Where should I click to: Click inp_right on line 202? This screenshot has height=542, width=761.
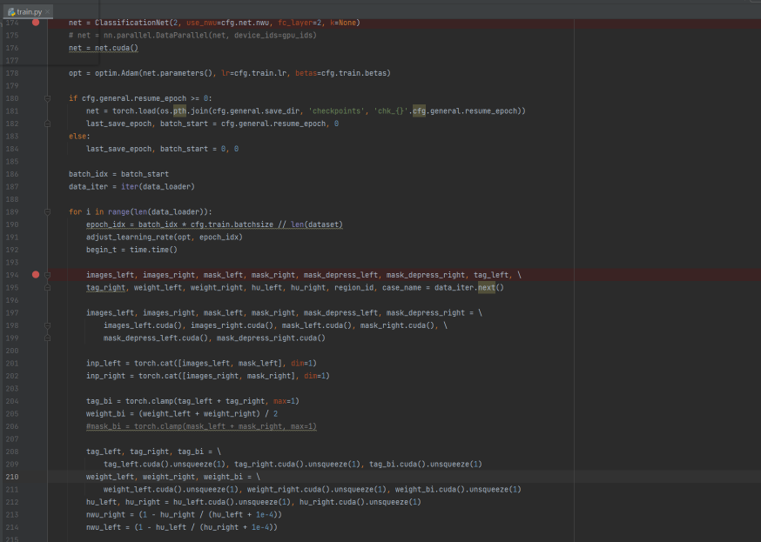(105, 376)
